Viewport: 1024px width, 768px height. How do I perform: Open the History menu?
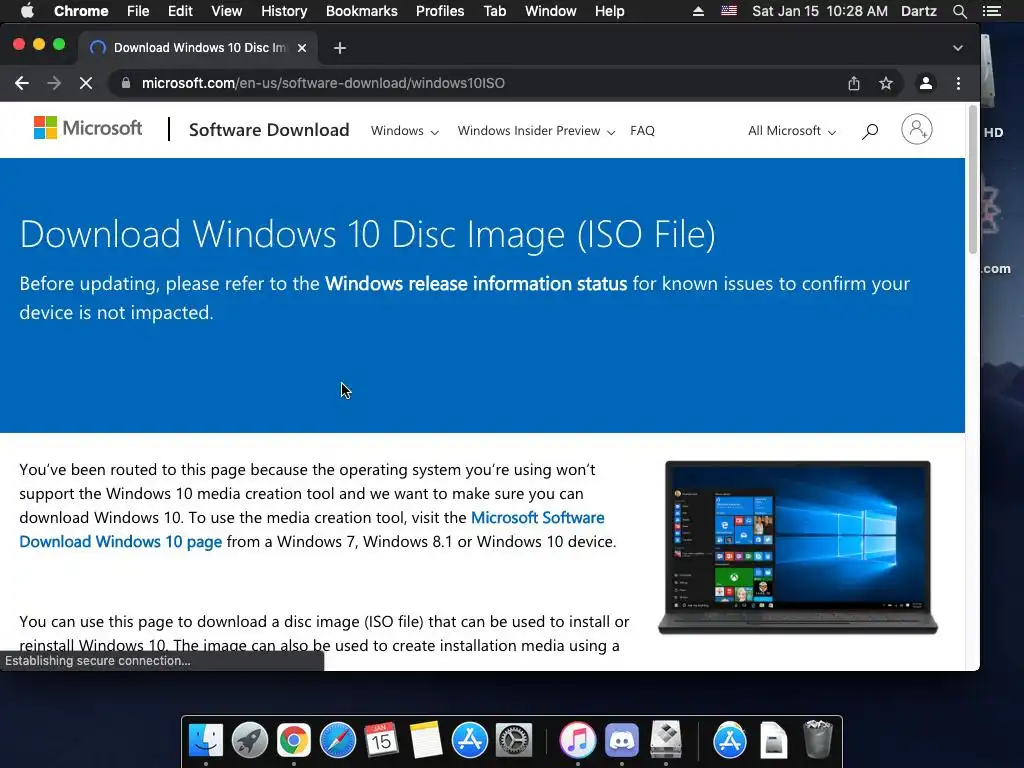pyautogui.click(x=284, y=11)
